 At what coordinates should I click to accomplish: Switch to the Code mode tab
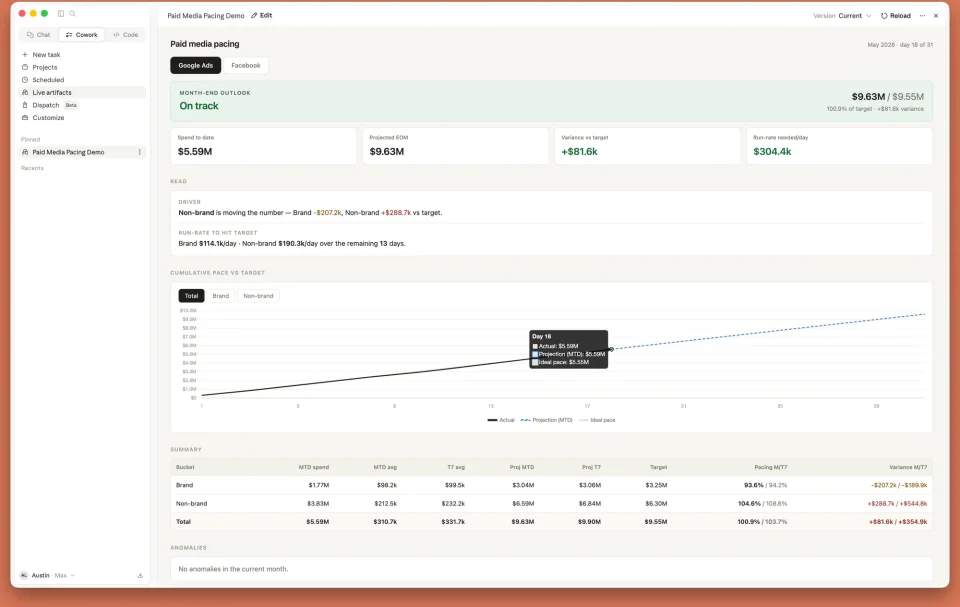[x=126, y=35]
